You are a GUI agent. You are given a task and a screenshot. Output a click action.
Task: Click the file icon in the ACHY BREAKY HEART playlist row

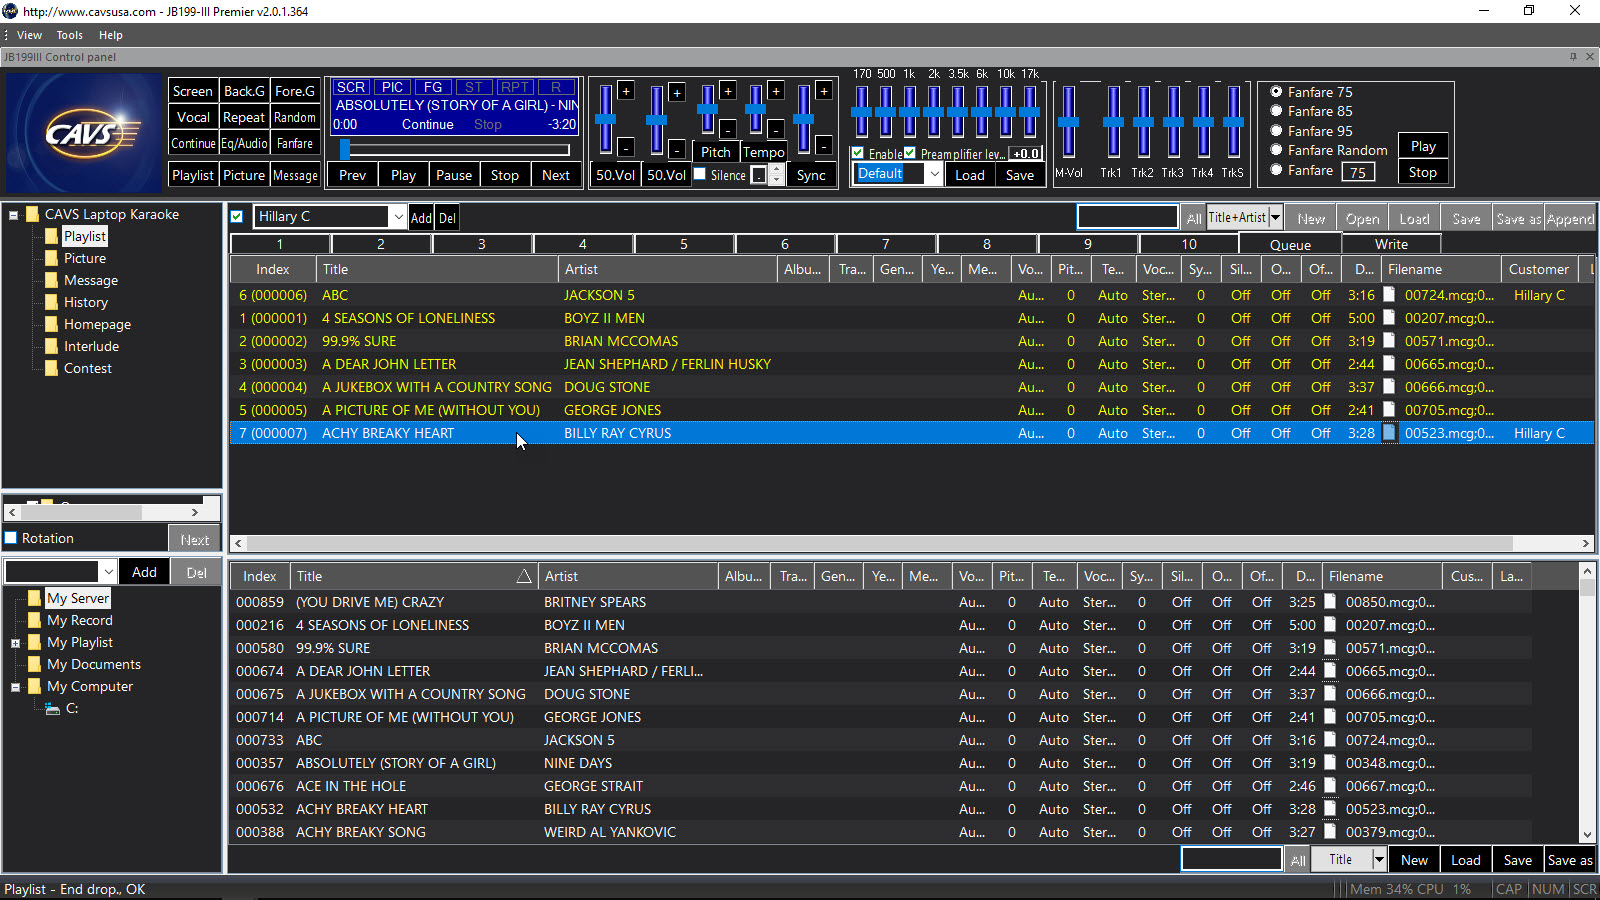(x=1389, y=433)
